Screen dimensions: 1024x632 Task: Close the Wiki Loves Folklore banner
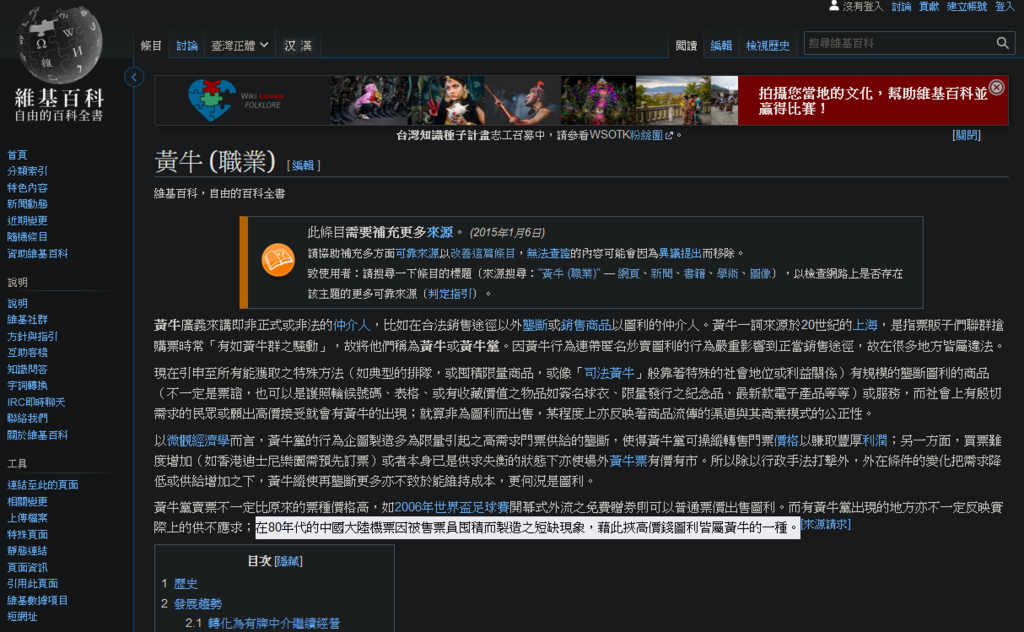997,87
